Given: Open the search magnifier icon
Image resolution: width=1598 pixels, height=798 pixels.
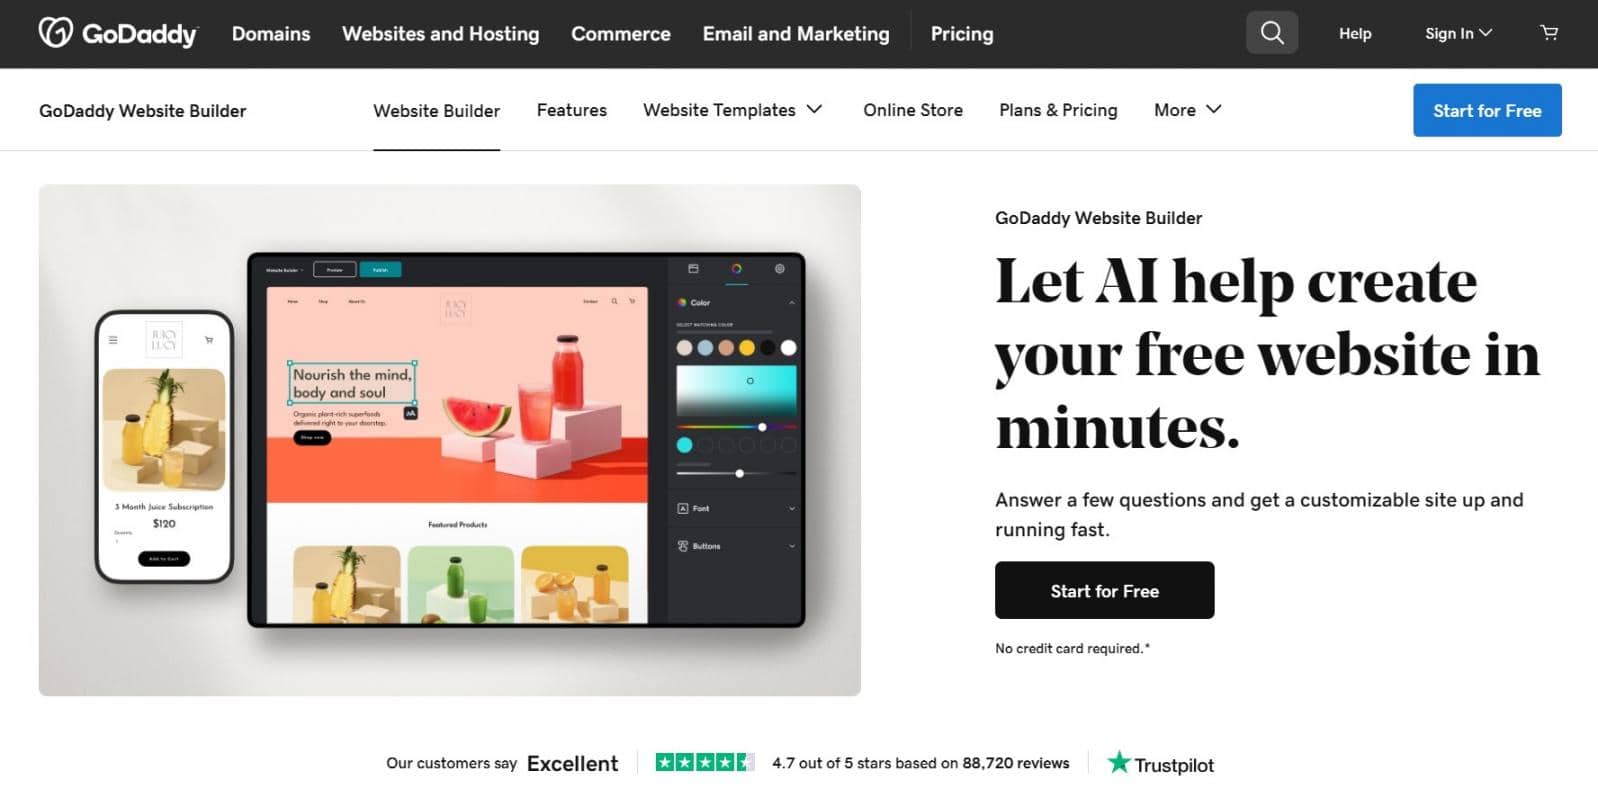Looking at the screenshot, I should [x=1272, y=33].
